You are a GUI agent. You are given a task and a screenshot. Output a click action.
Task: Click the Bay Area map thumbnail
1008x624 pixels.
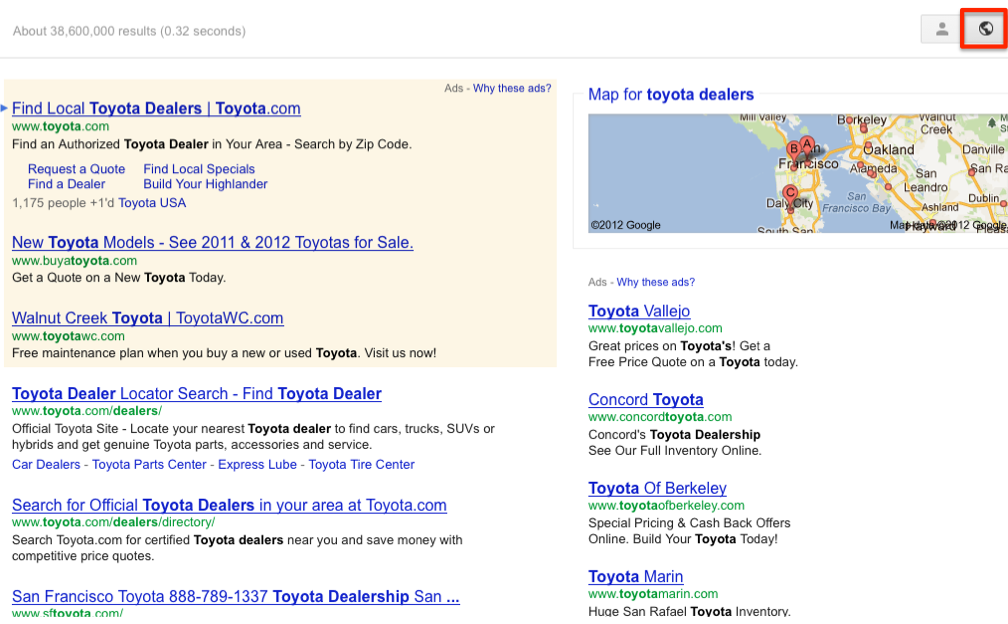(x=798, y=174)
